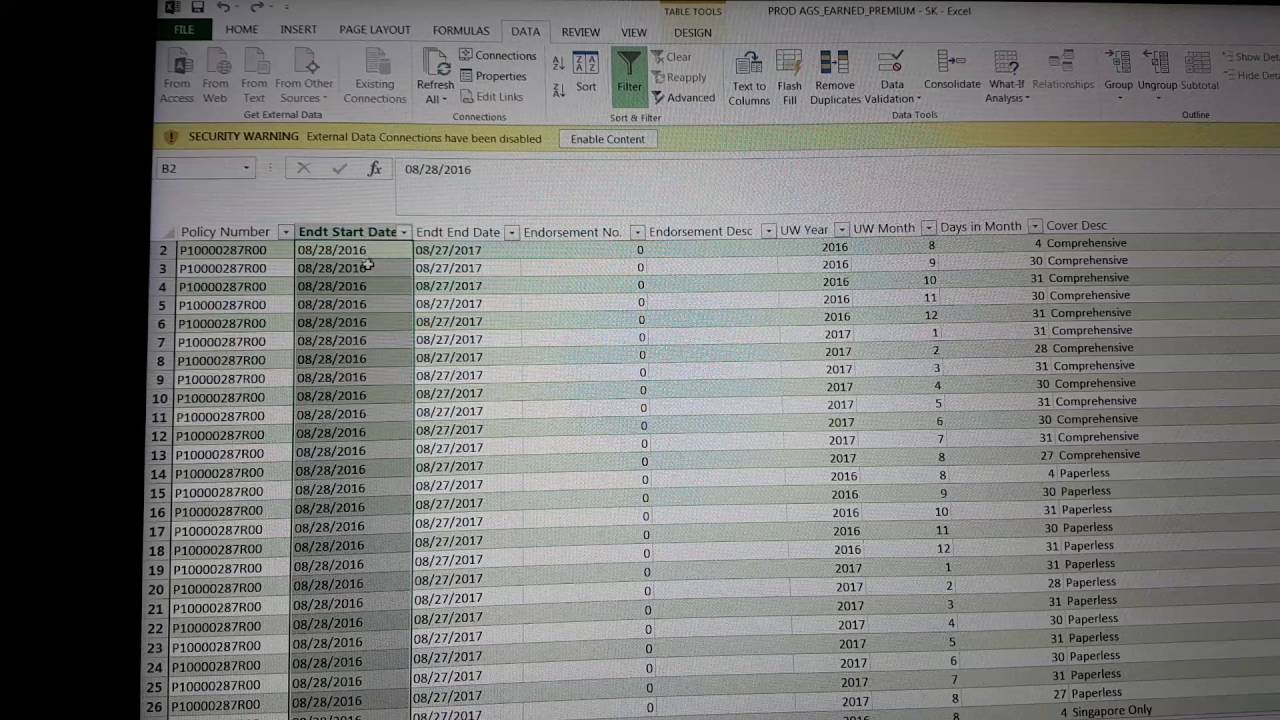
Task: Sort ascending A to Z
Action: pyautogui.click(x=558, y=64)
